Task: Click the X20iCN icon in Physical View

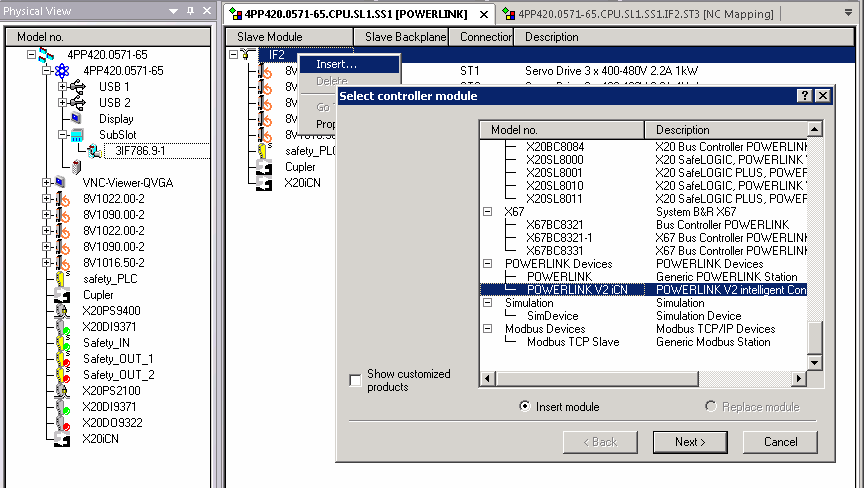Action: tap(62, 439)
